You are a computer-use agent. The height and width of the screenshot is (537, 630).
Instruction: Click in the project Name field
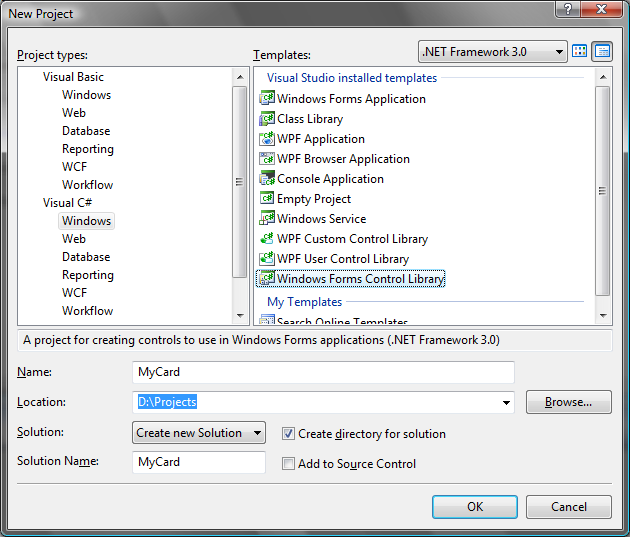323,372
